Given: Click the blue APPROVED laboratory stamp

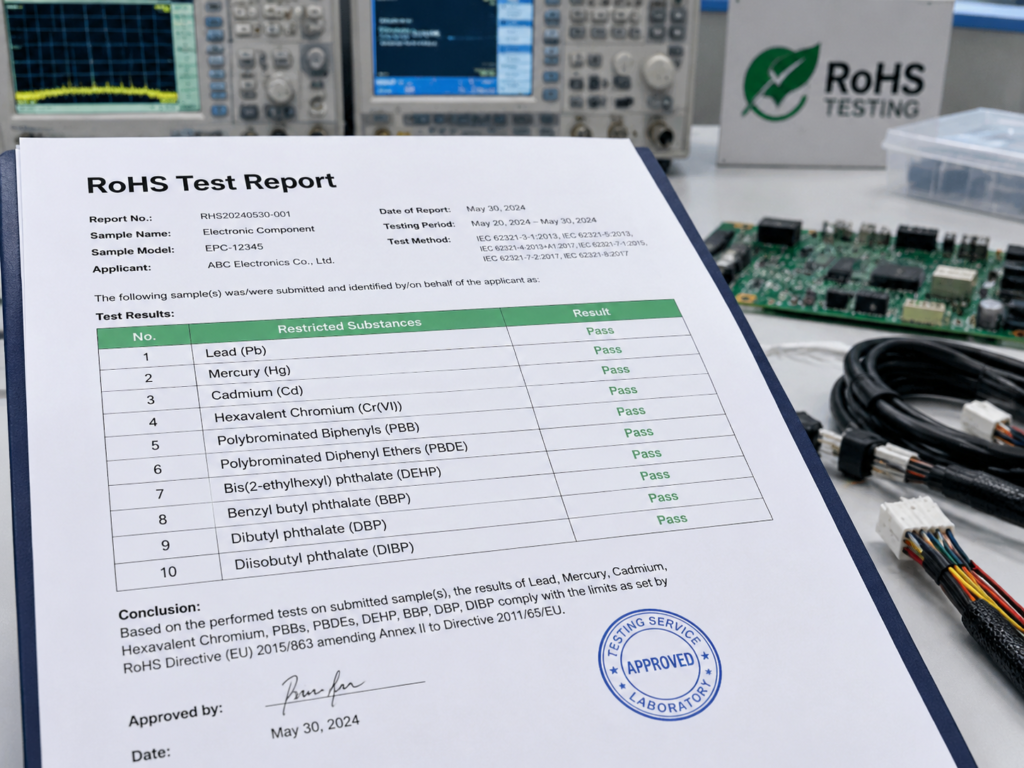Looking at the screenshot, I should (x=660, y=664).
